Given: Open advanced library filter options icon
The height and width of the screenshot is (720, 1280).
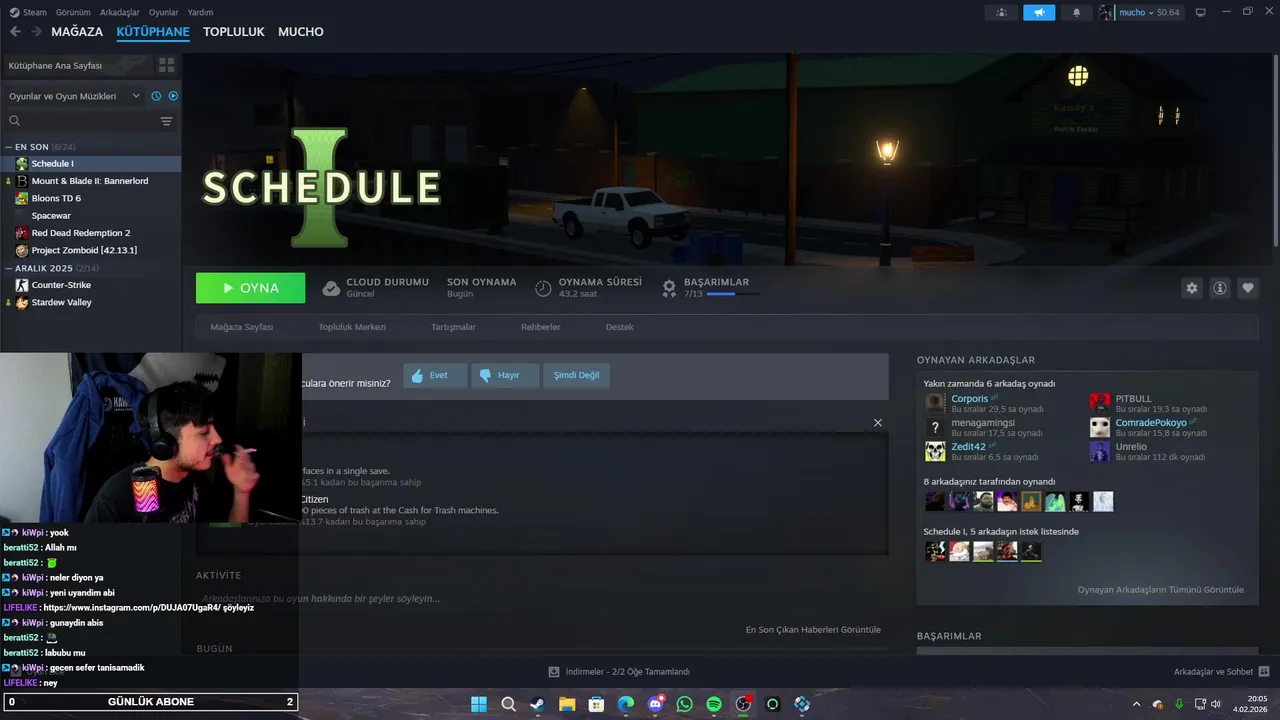Looking at the screenshot, I should (166, 121).
